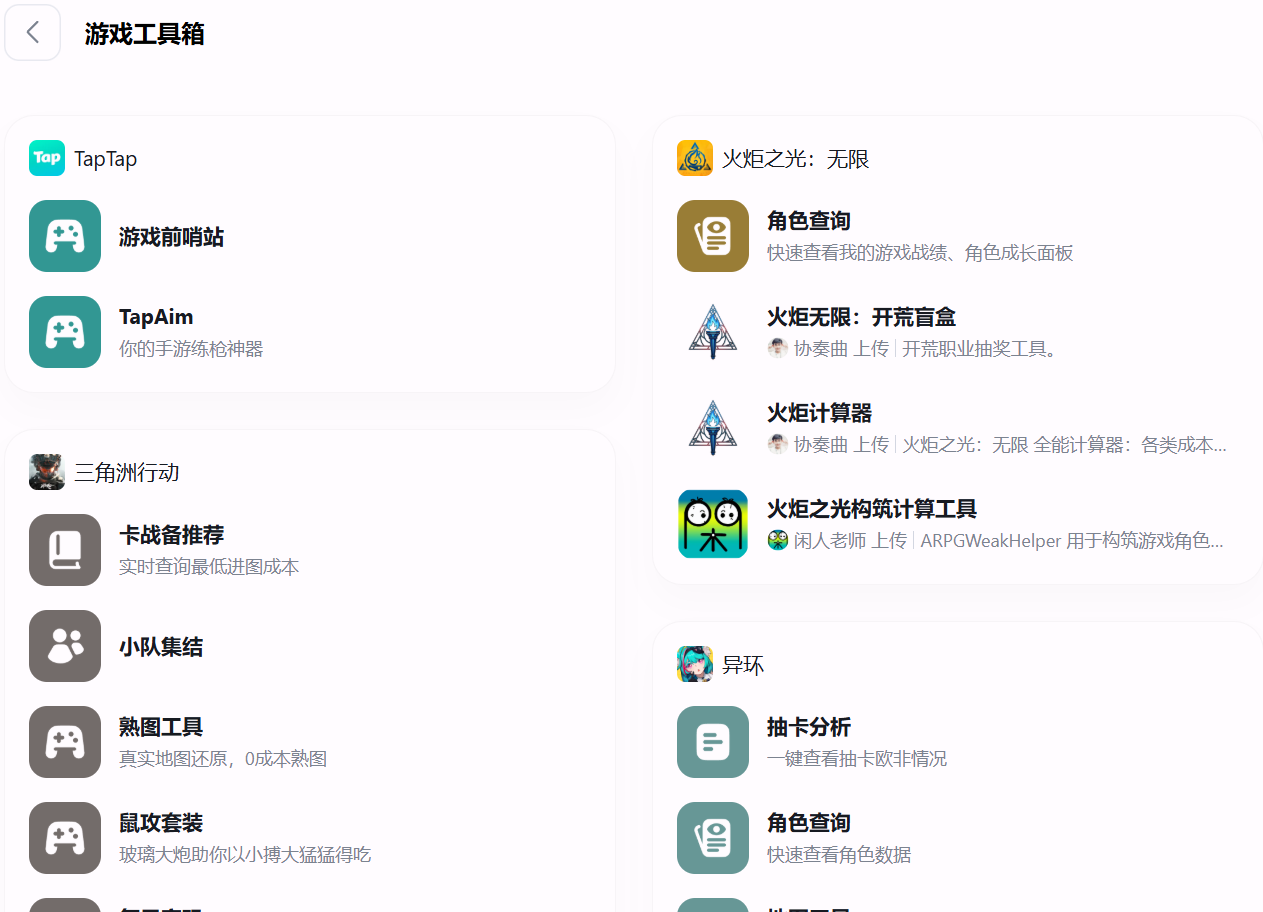Screen dimensions: 1263x912
Task: Click the 异环 game avatar
Action: [x=695, y=664]
